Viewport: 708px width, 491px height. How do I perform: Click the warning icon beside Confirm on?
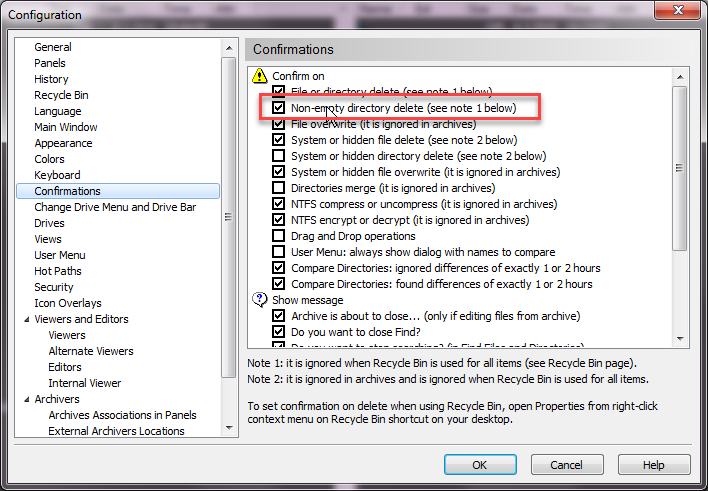click(260, 76)
